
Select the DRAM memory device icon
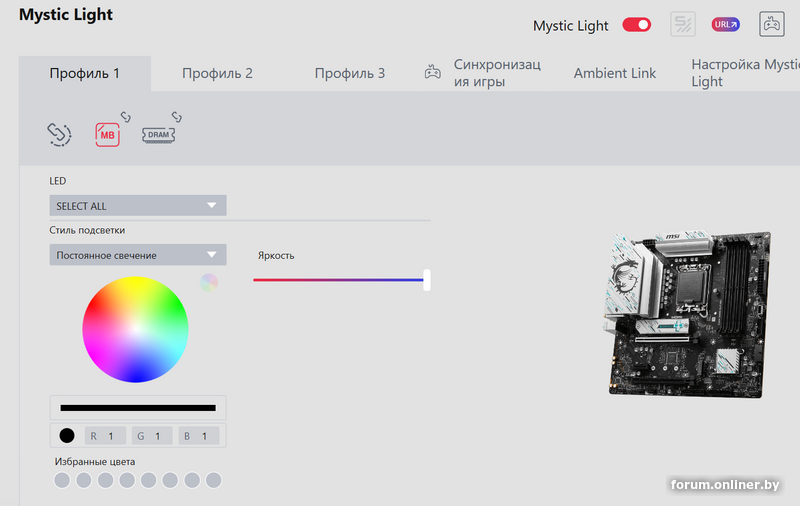tap(158, 133)
